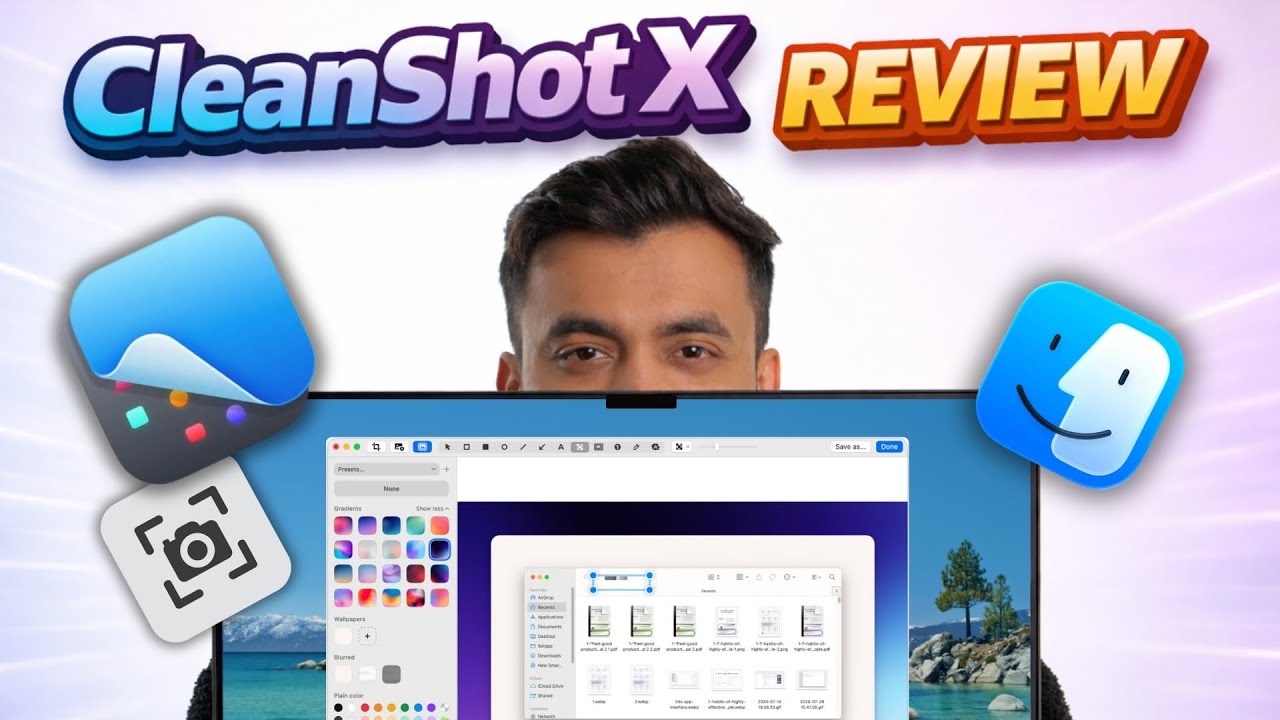Click the share icon in Finder toolbar
Image resolution: width=1280 pixels, height=720 pixels.
[x=759, y=577]
